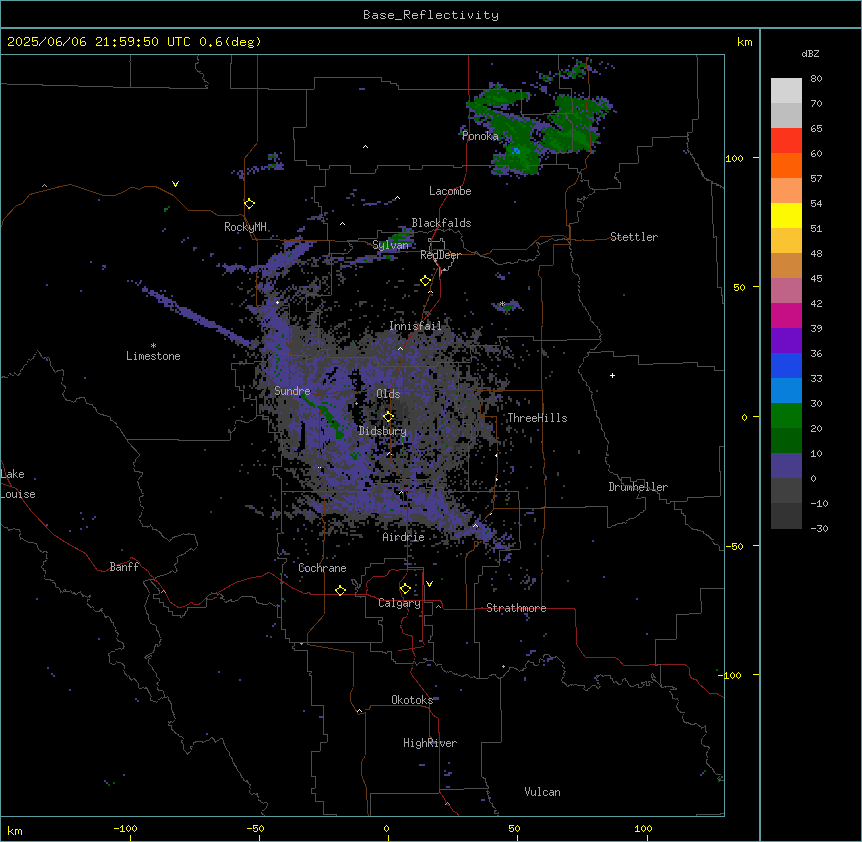Screen dimensions: 862x842
Task: Click the yellow V marker northwest of RockyMH
Action: click(175, 184)
